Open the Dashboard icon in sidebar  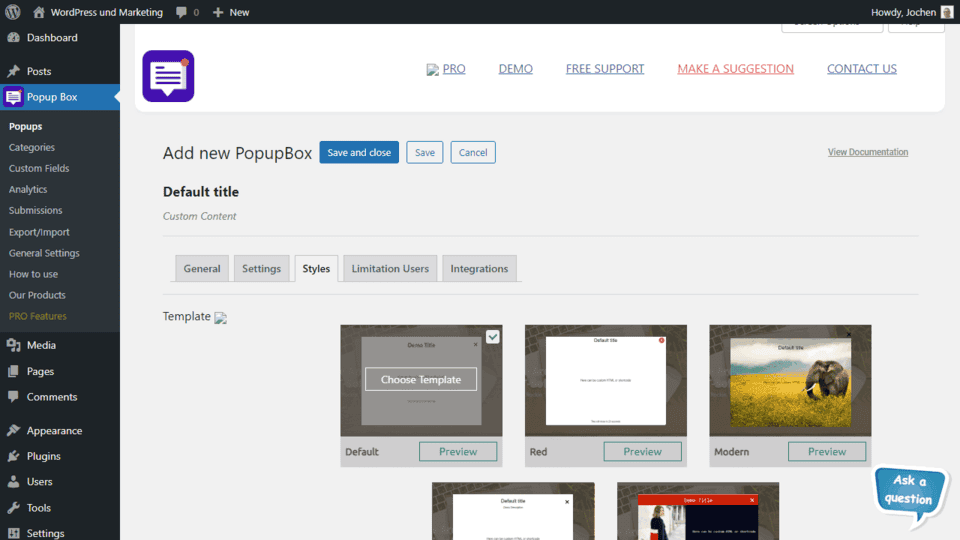pos(13,38)
